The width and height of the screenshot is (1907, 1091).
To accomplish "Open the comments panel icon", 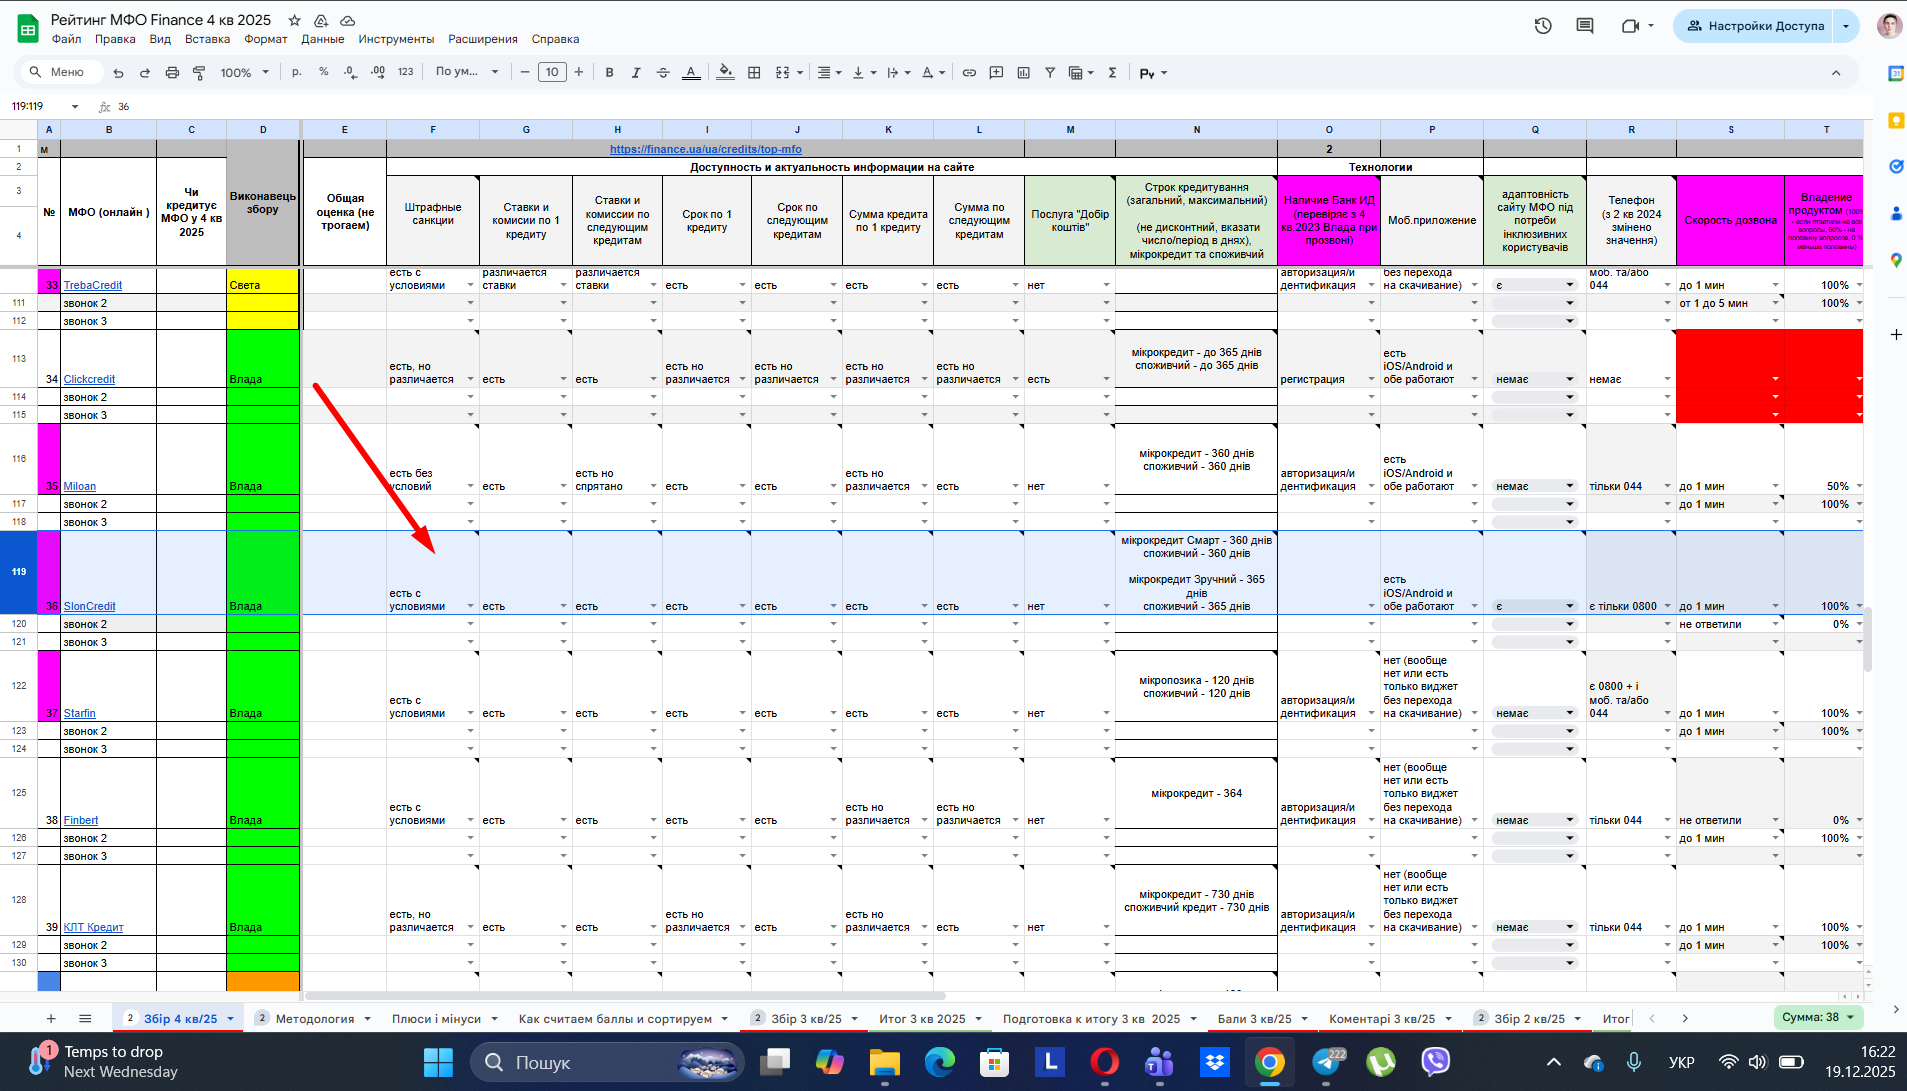I will 1585,26.
